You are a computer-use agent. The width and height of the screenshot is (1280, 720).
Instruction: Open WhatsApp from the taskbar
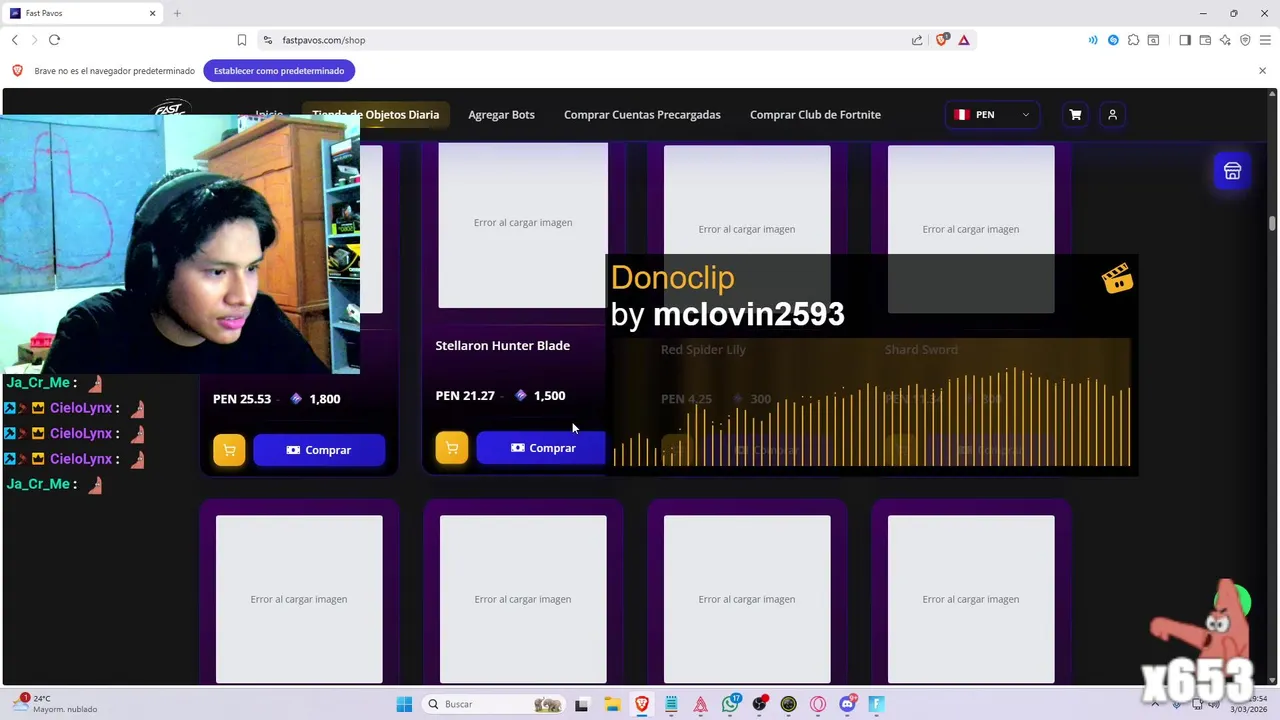pyautogui.click(x=731, y=704)
